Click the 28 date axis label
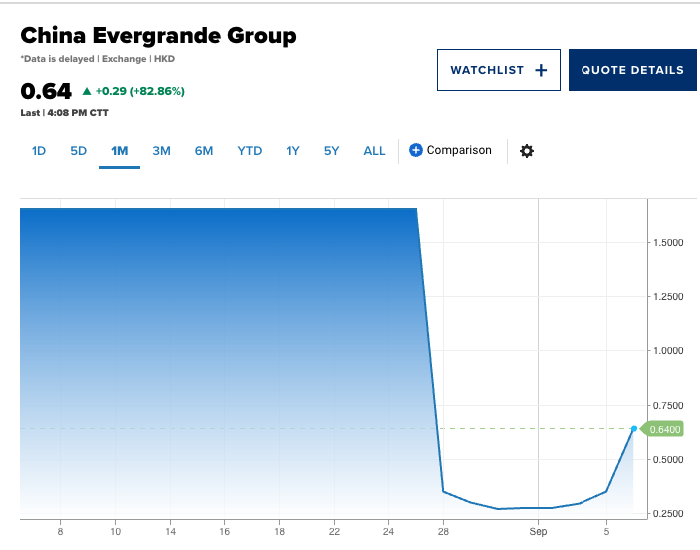 443,531
